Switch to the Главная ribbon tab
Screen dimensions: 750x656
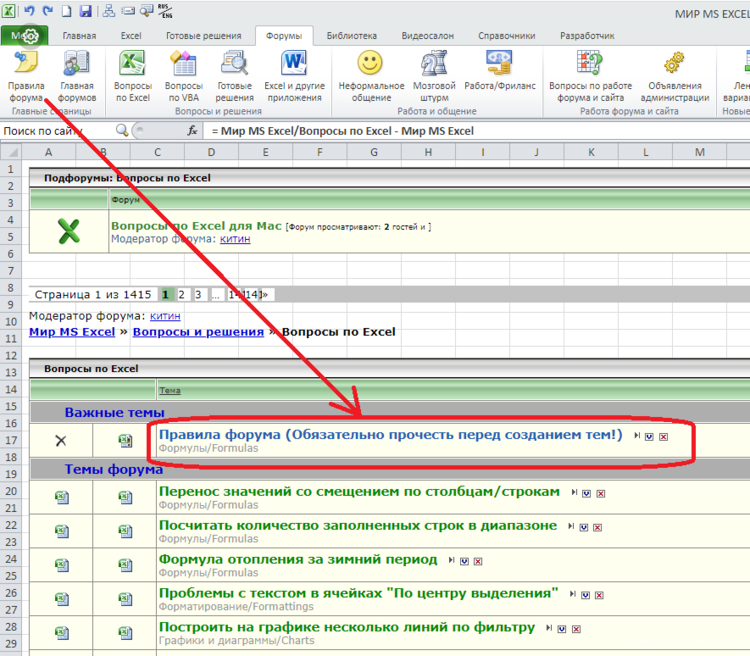coord(79,36)
